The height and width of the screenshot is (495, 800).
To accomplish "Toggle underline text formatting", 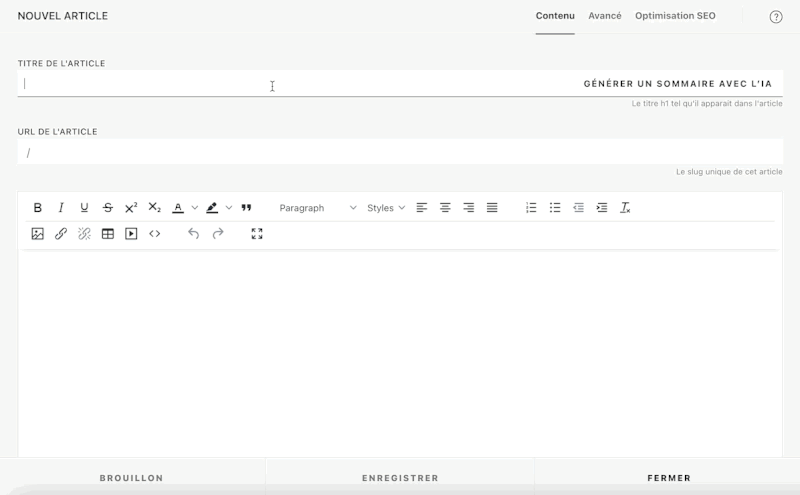I will click(x=84, y=208).
